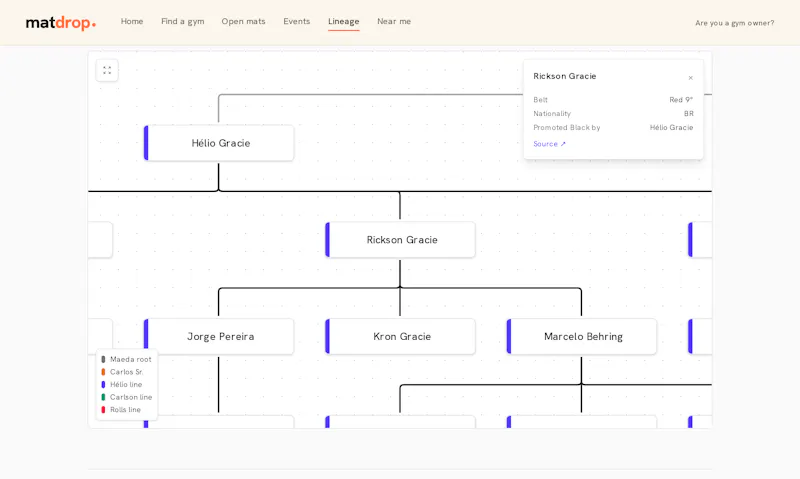Click the 'Maeda root' legend text
800x479 pixels.
[131, 359]
